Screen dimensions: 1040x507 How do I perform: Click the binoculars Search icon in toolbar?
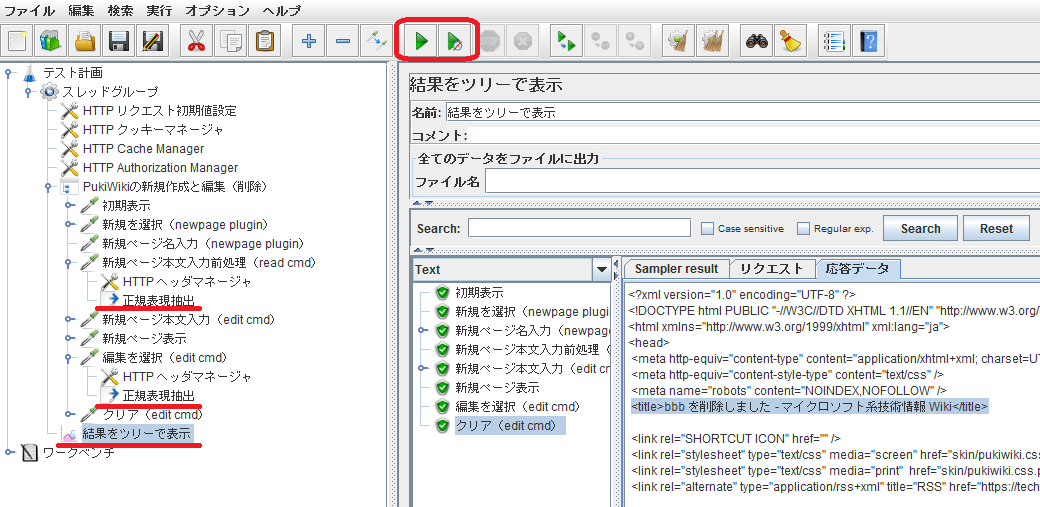point(756,41)
